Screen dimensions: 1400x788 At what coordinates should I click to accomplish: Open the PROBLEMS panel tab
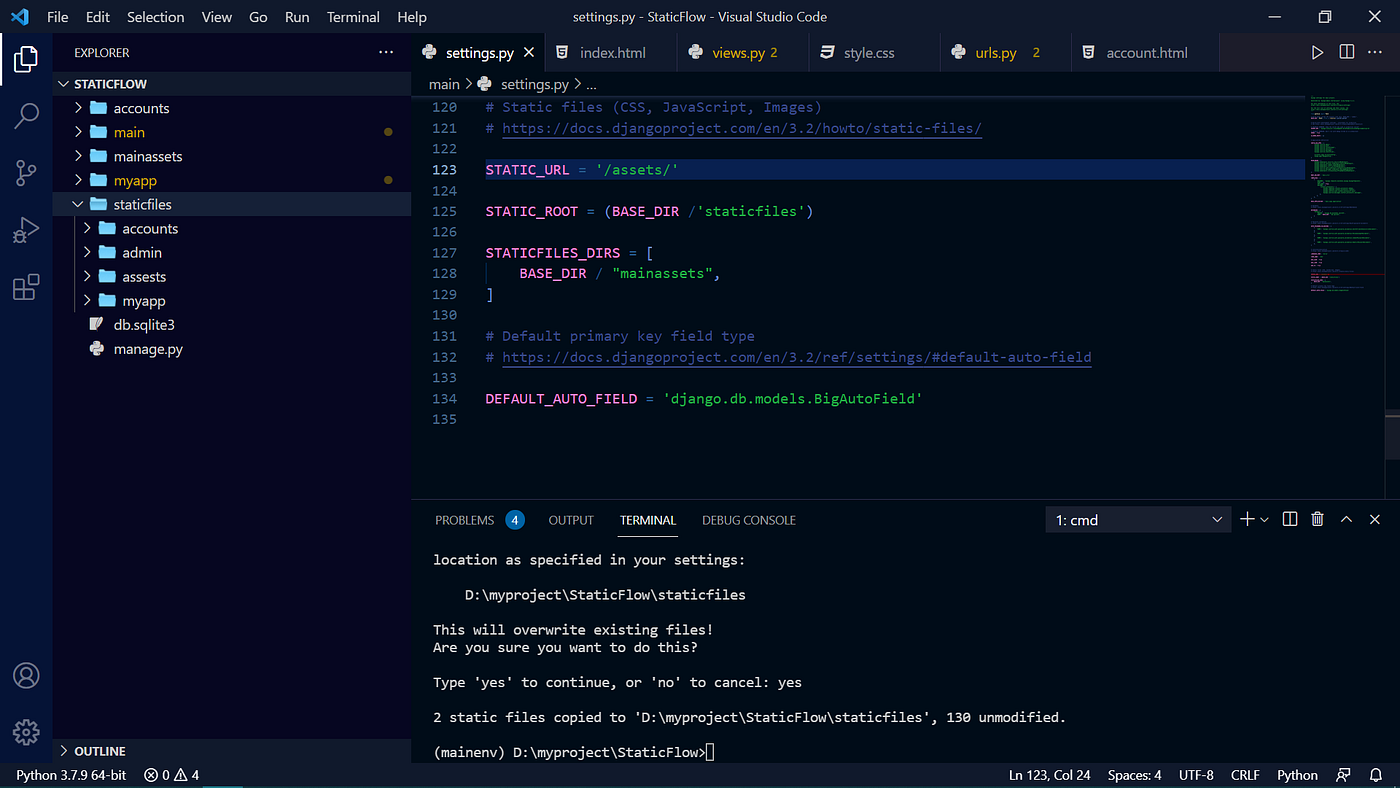pyautogui.click(x=465, y=520)
